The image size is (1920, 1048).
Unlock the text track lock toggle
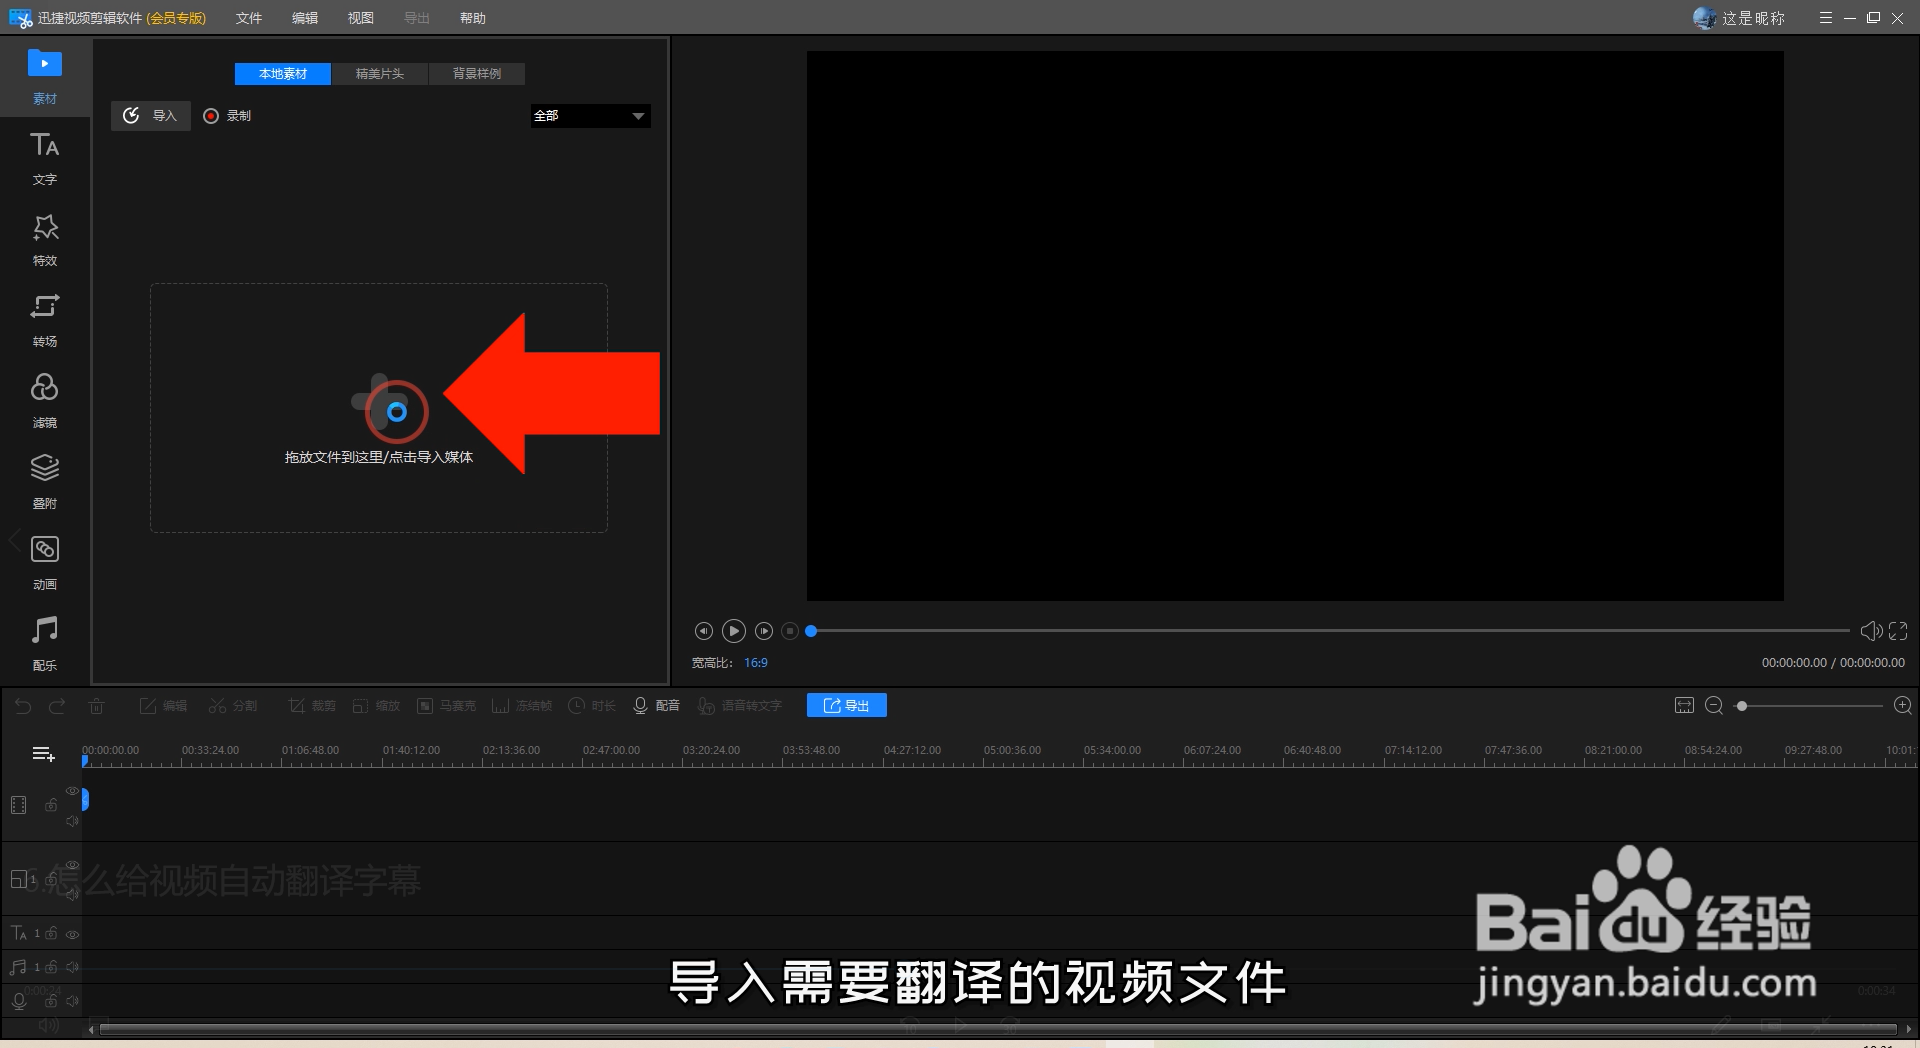pos(52,934)
